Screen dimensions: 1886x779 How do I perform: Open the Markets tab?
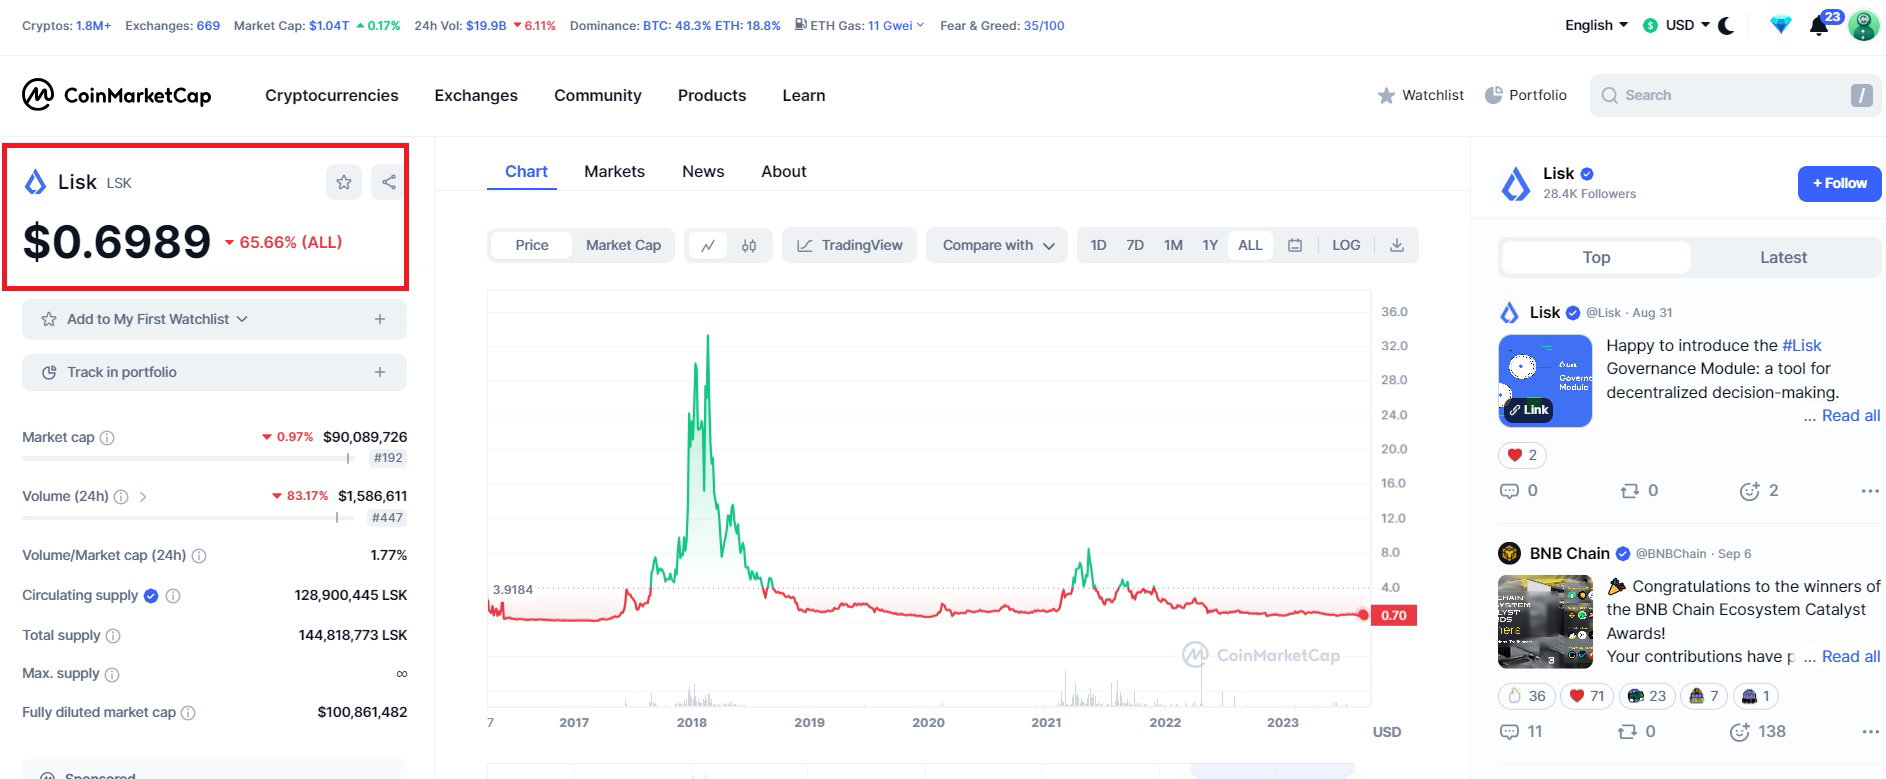(614, 172)
